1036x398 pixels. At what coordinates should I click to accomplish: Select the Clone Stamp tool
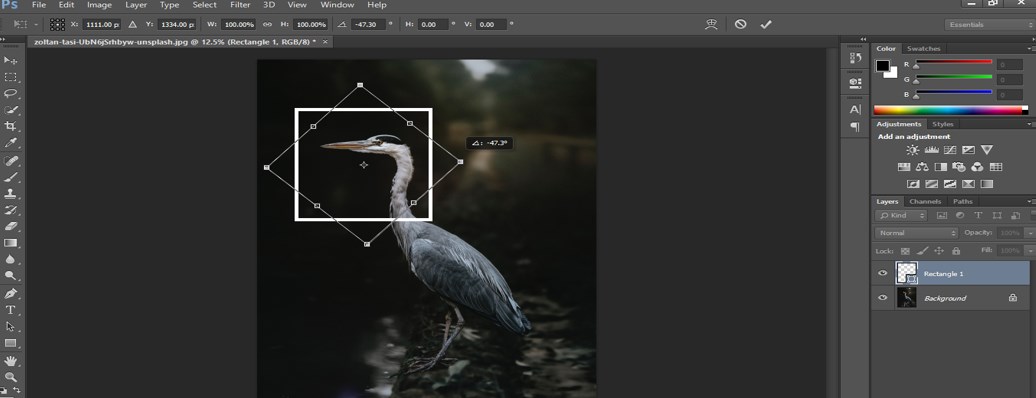(11, 194)
